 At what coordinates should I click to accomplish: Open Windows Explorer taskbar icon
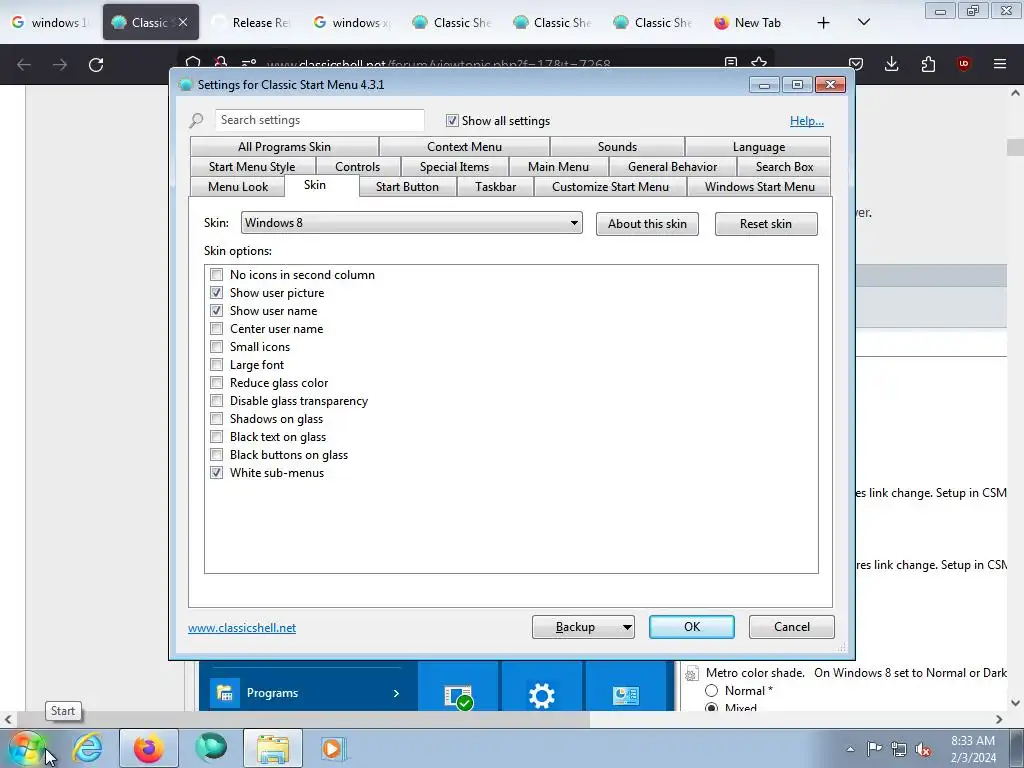[273, 748]
